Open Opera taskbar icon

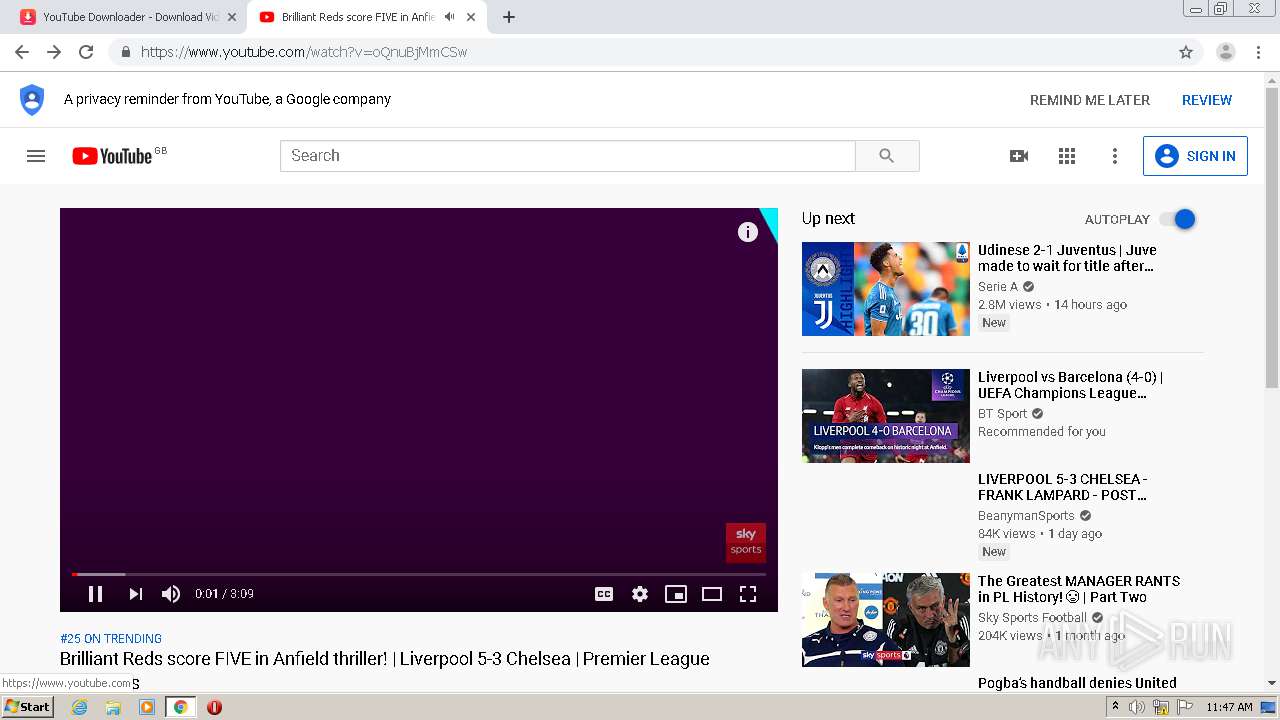click(x=214, y=707)
